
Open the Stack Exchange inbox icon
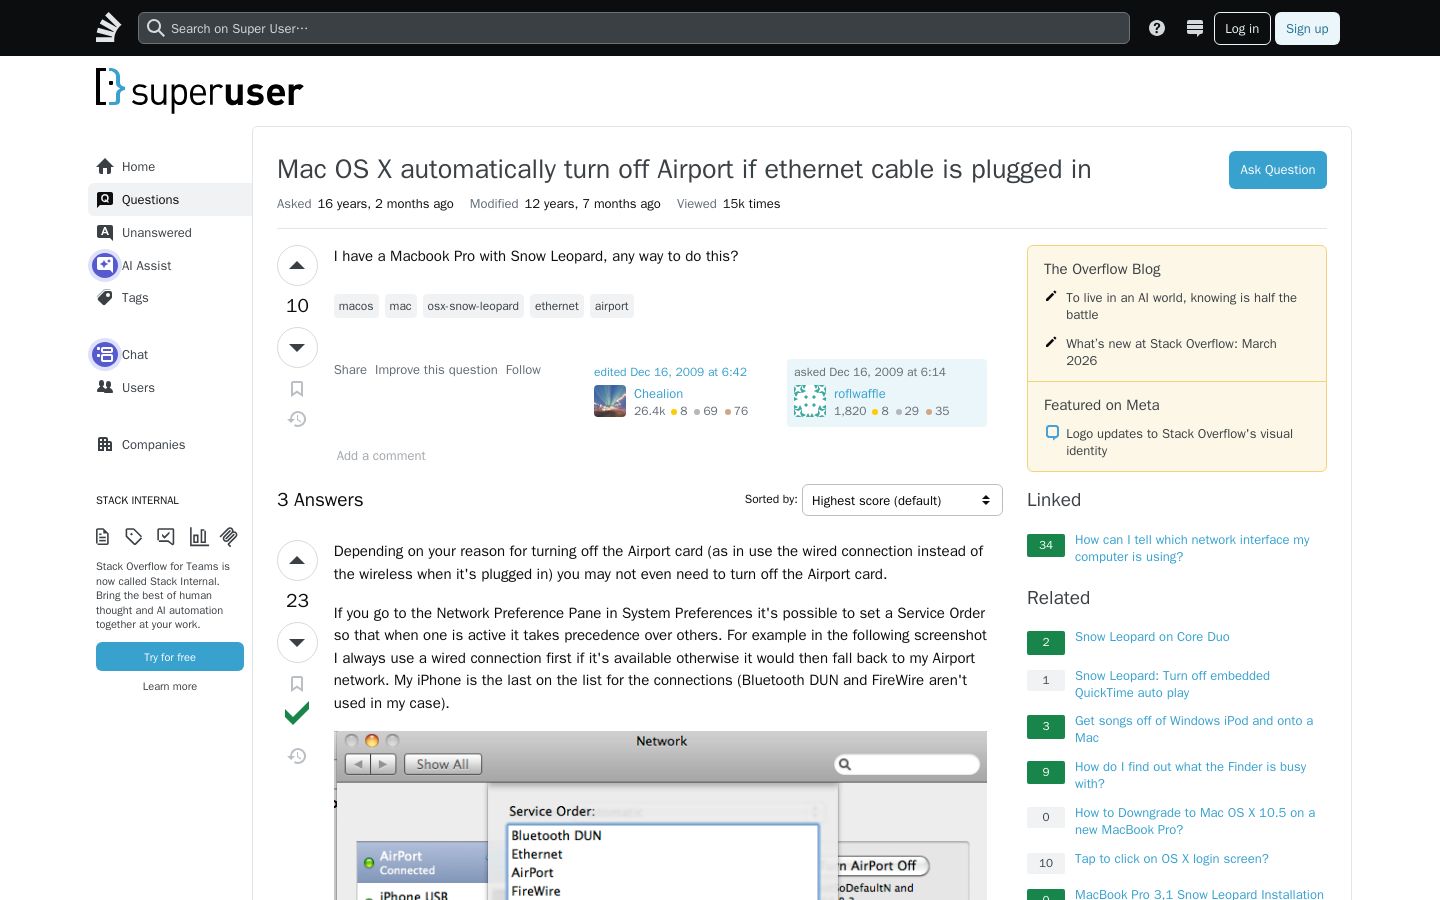(x=1194, y=28)
